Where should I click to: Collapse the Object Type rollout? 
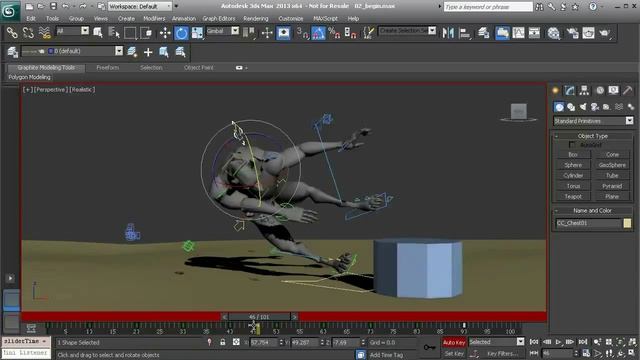(593, 136)
